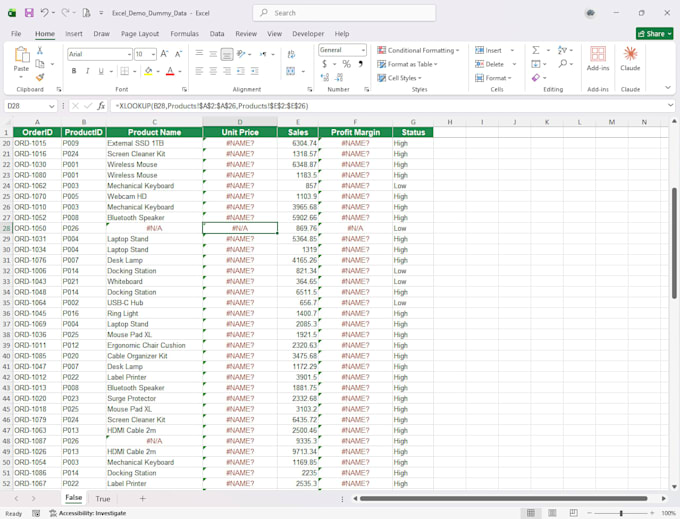This screenshot has height=519, width=680.
Task: Click the AutoSum sigma icon
Action: point(536,50)
